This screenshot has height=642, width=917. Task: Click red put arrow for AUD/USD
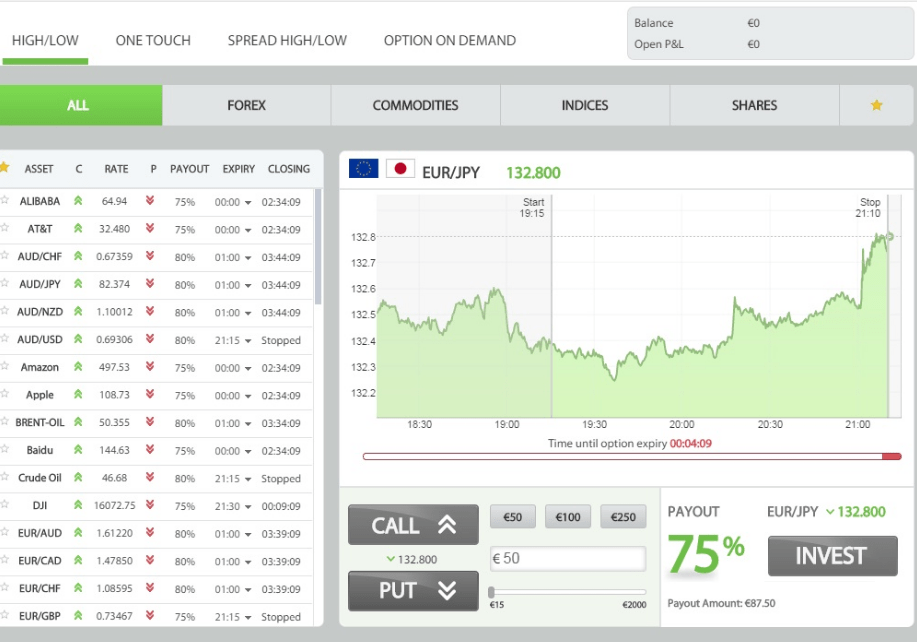(x=150, y=339)
